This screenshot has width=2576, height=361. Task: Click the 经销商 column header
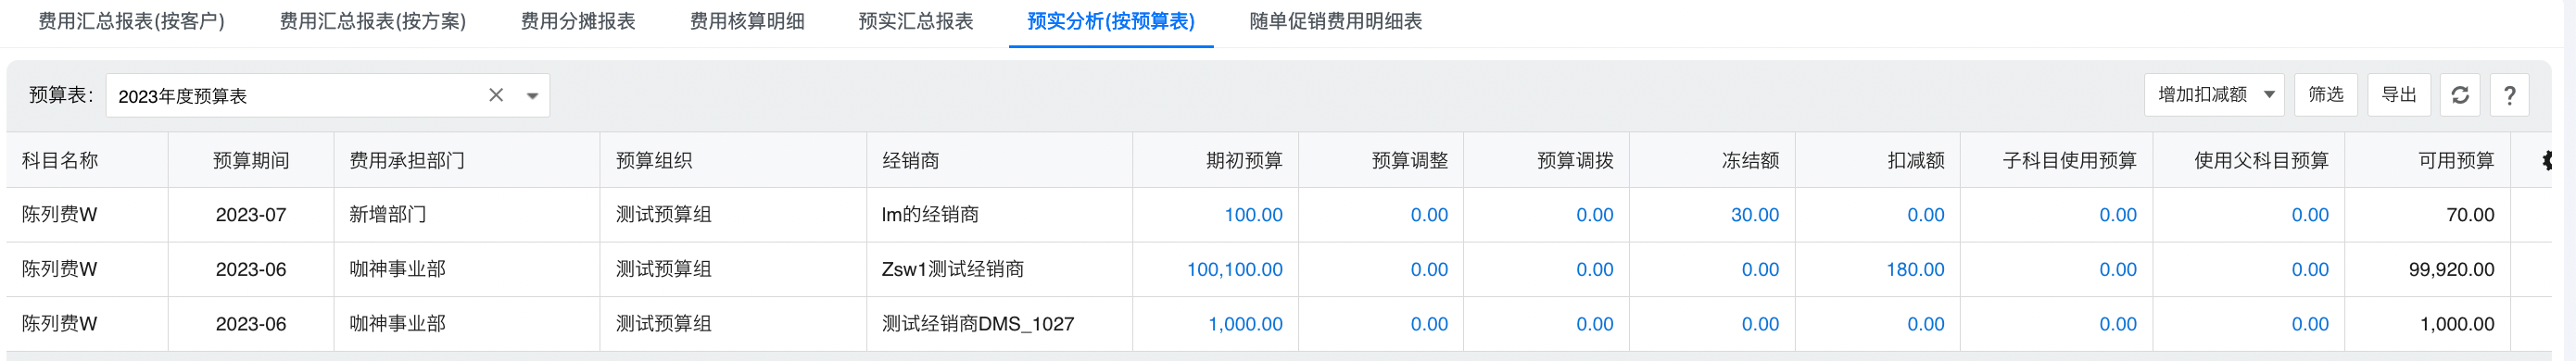910,160
